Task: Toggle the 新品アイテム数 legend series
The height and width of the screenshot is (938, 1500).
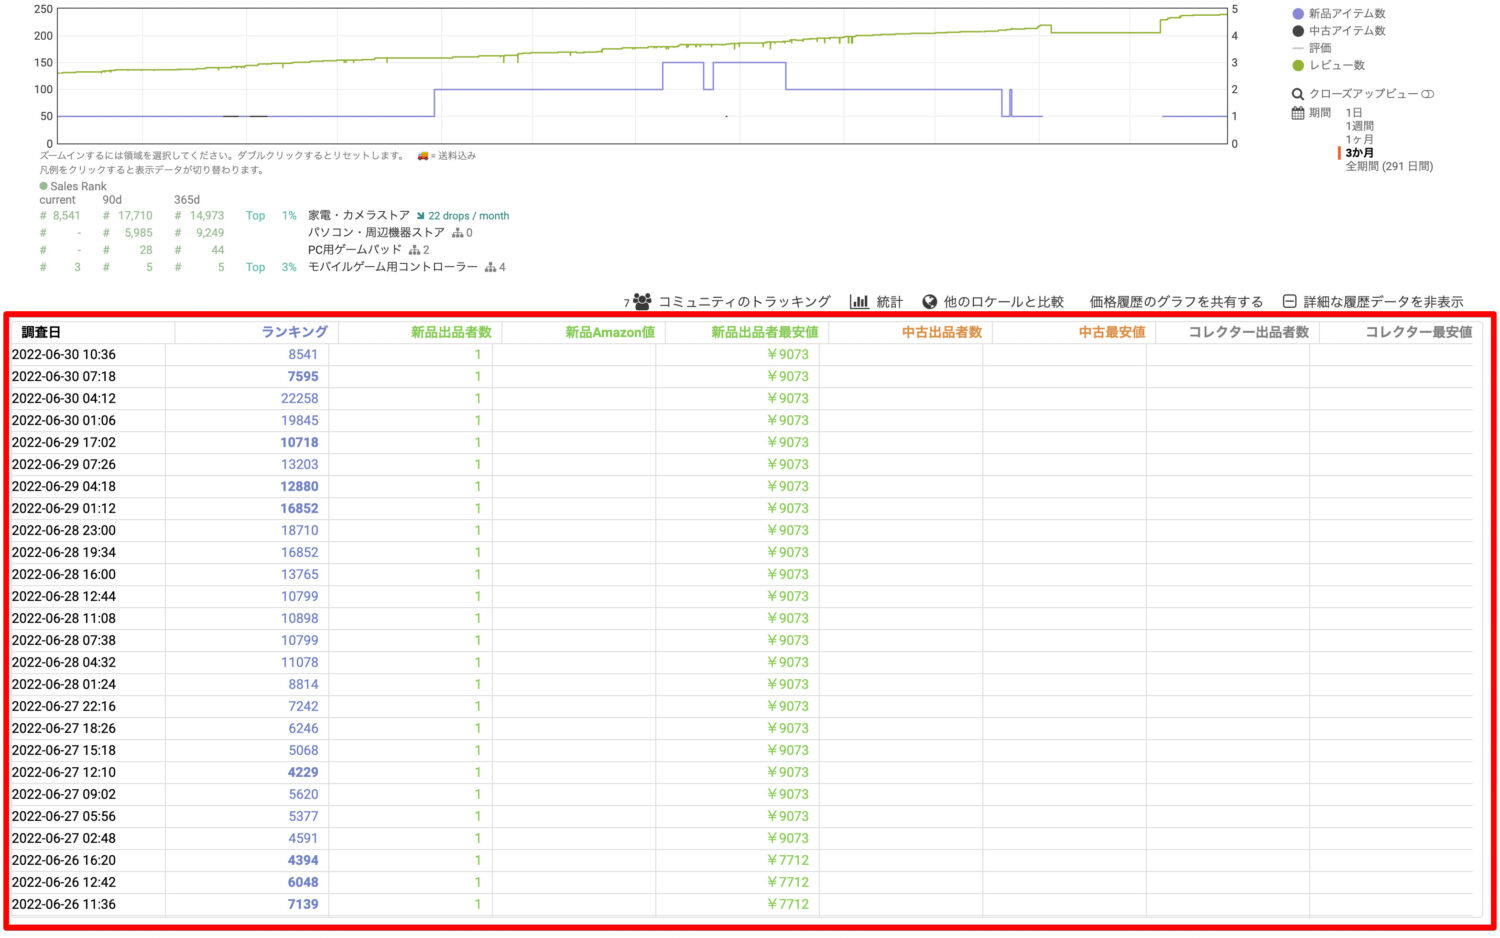Action: point(1298,14)
